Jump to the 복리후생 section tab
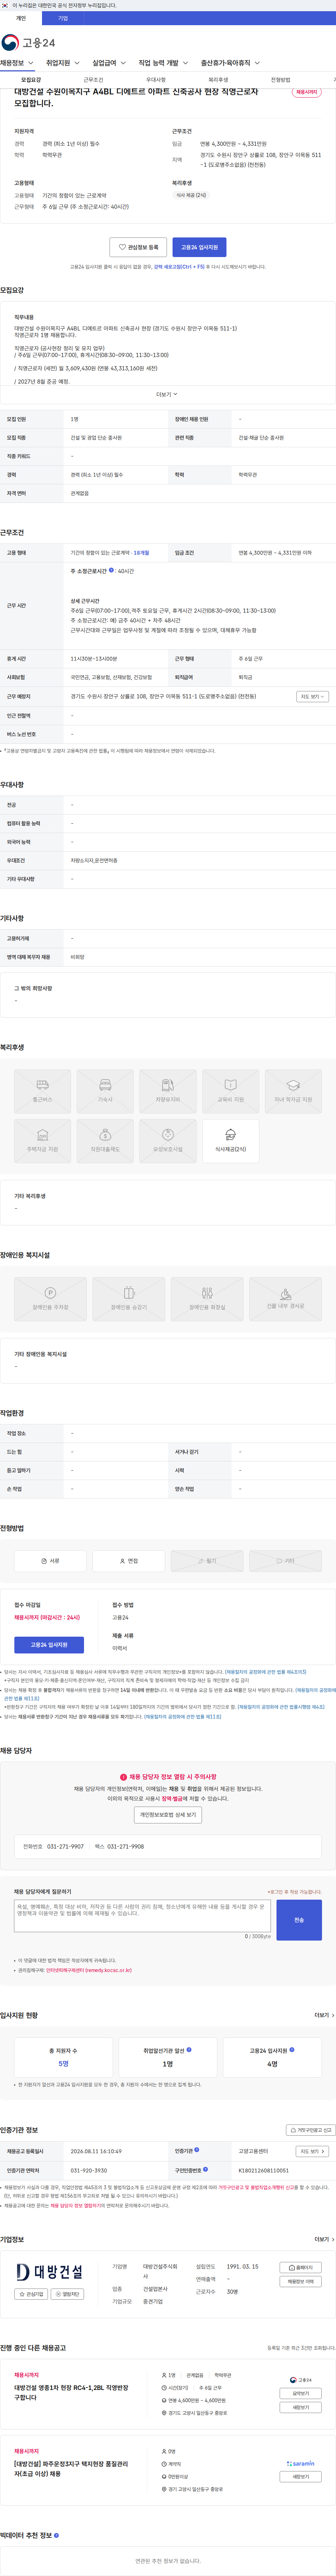 click(218, 80)
